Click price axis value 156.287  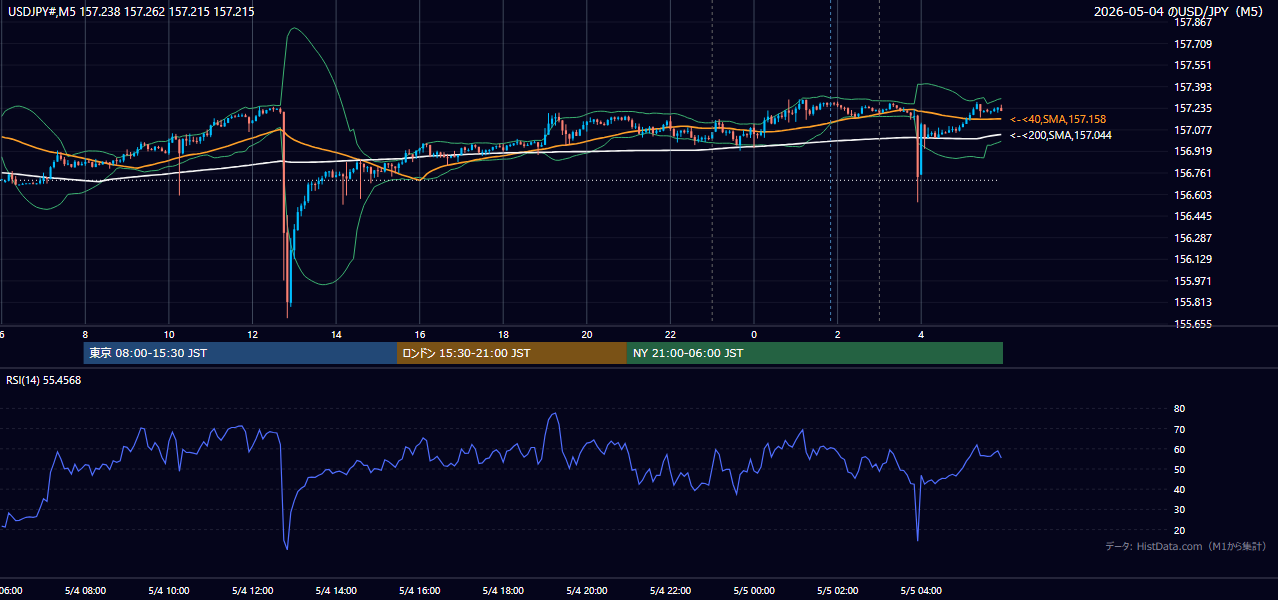1194,238
